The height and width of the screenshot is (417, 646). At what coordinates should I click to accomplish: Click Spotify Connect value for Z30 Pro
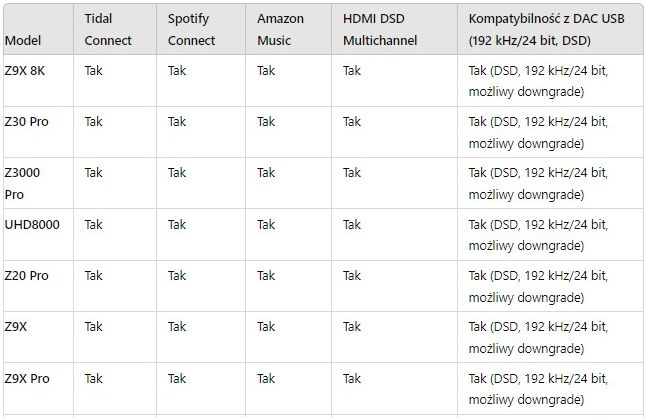click(x=177, y=122)
